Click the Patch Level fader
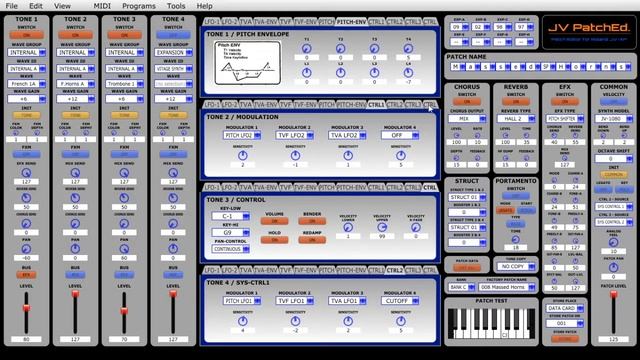Screen dimensions: 640x360 (613, 294)
